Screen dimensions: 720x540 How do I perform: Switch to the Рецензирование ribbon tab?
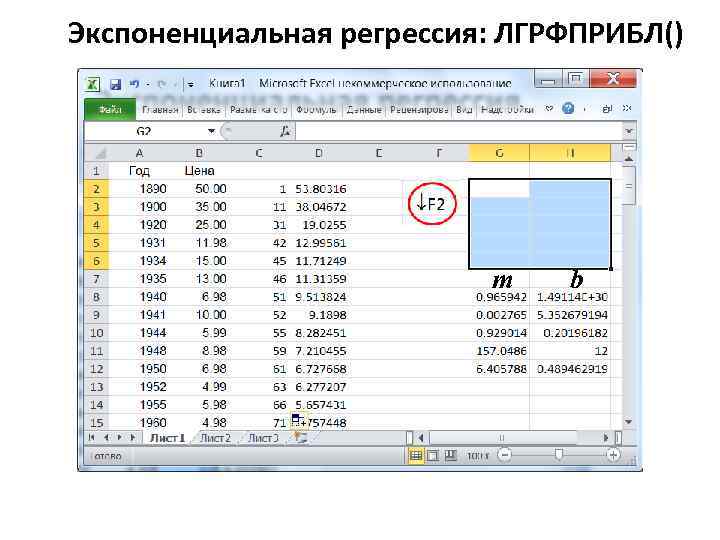tap(419, 110)
